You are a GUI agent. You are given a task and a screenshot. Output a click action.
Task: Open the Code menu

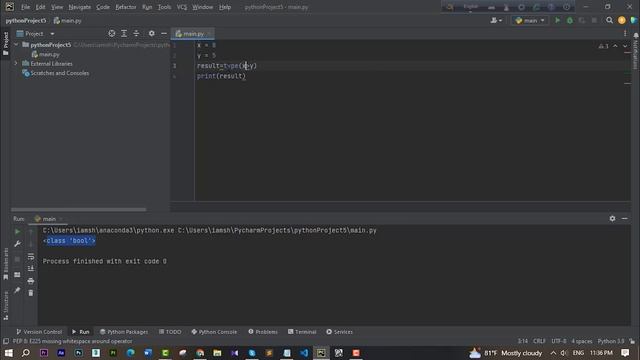coord(103,7)
